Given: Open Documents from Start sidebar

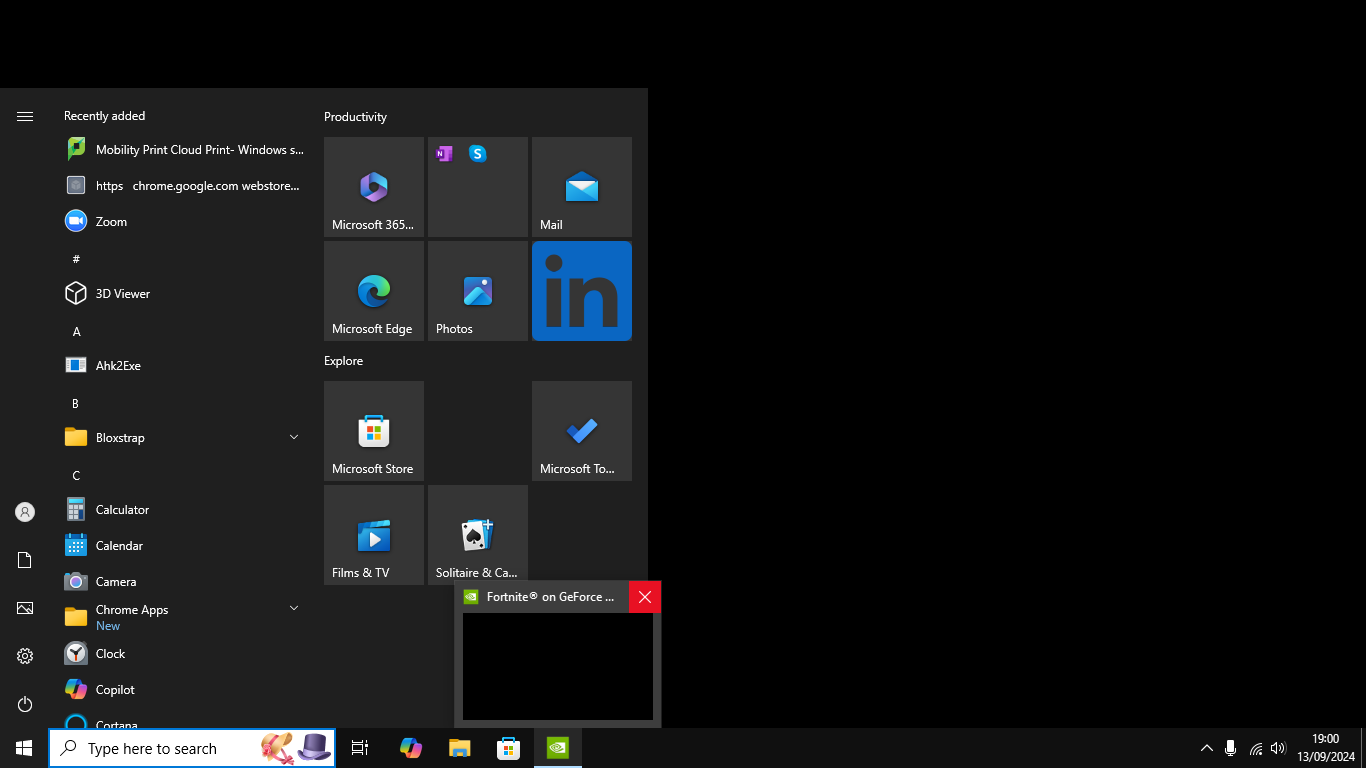Looking at the screenshot, I should pyautogui.click(x=25, y=560).
